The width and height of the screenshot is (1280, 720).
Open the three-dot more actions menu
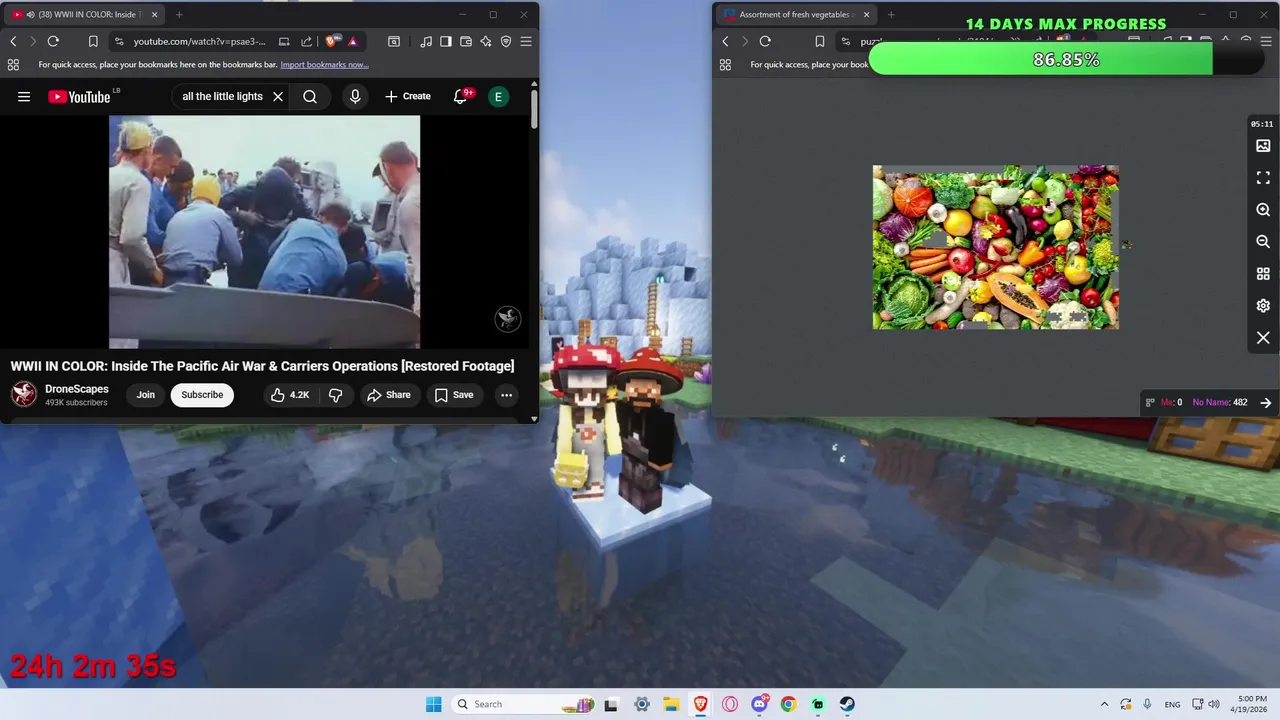[x=507, y=395]
